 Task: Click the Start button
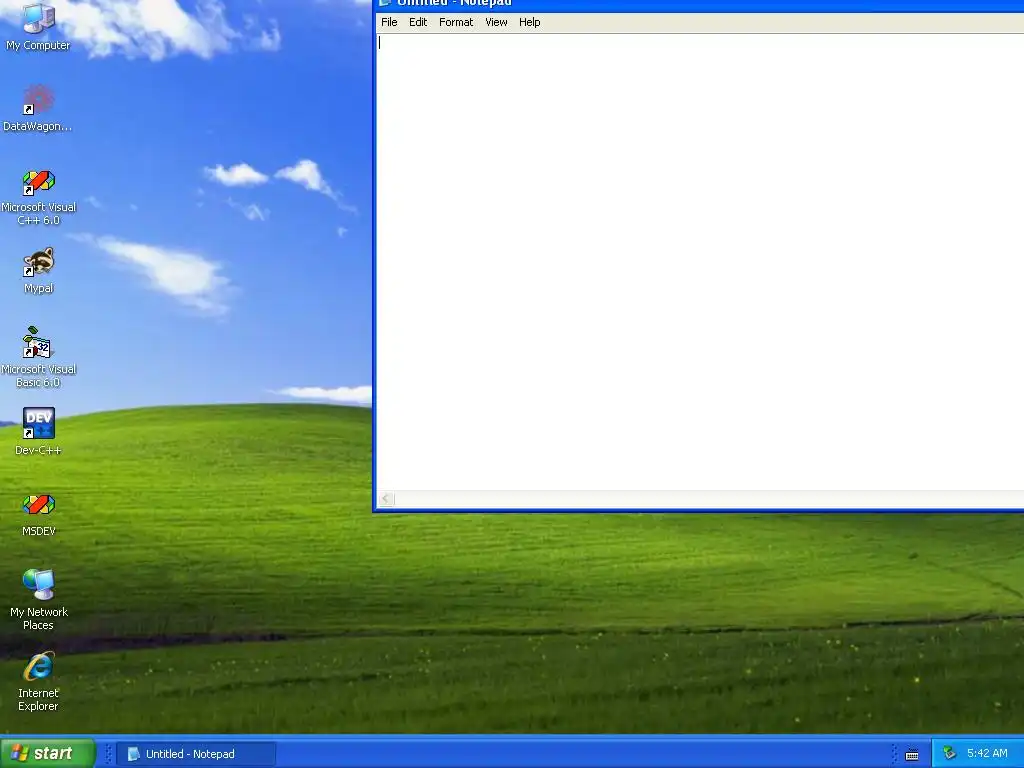(48, 753)
